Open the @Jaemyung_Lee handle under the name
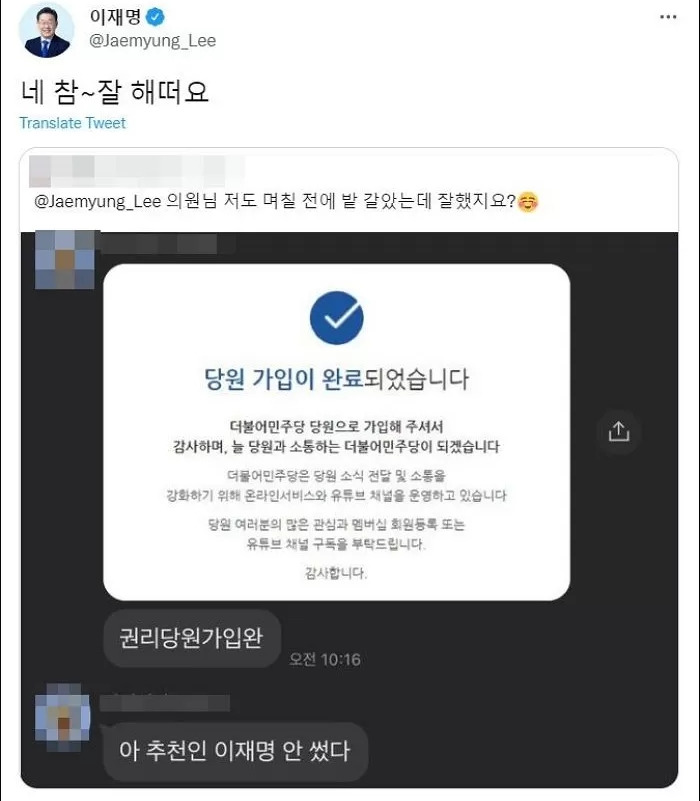This screenshot has height=801, width=700. [152, 41]
